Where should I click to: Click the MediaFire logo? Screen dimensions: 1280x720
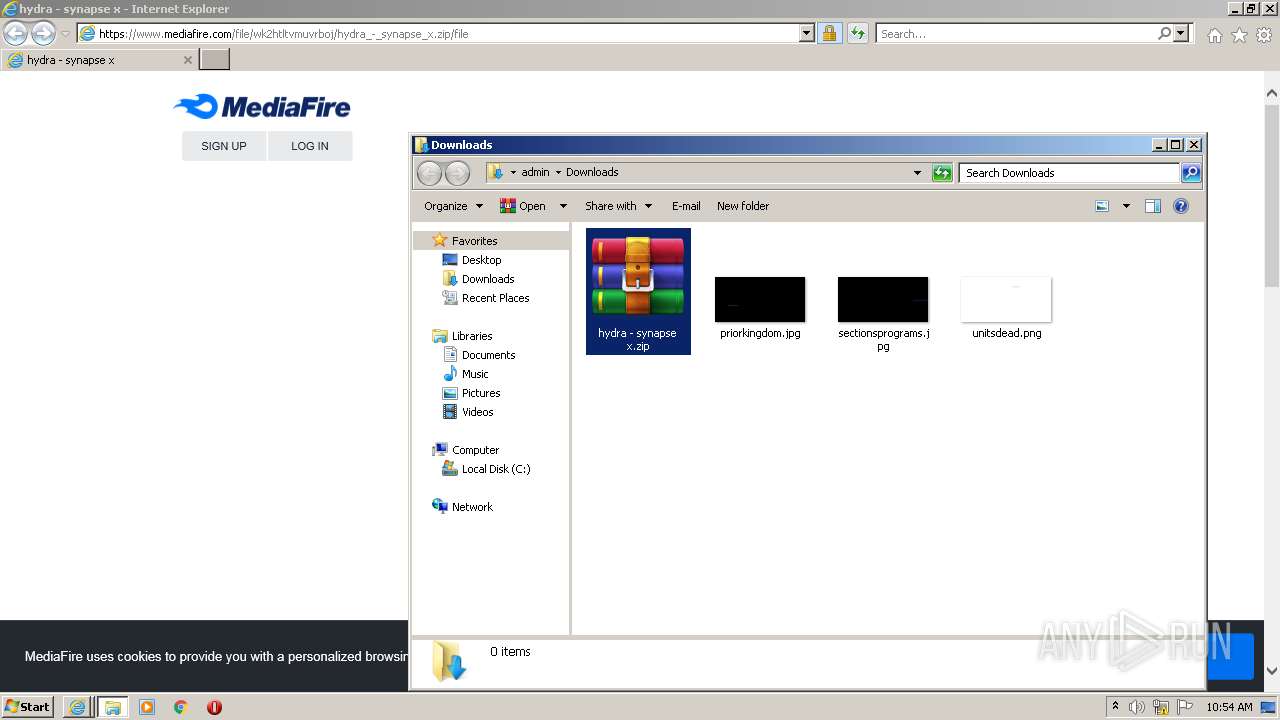point(262,106)
